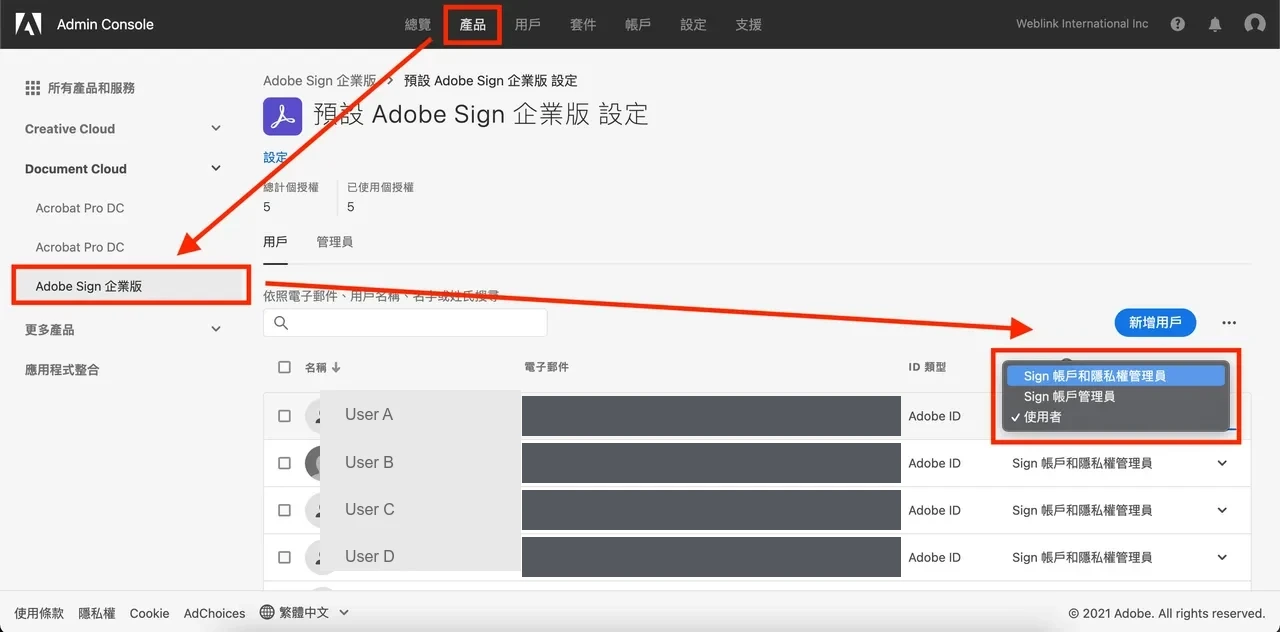
Task: Check the User B row checkbox
Action: (285, 463)
